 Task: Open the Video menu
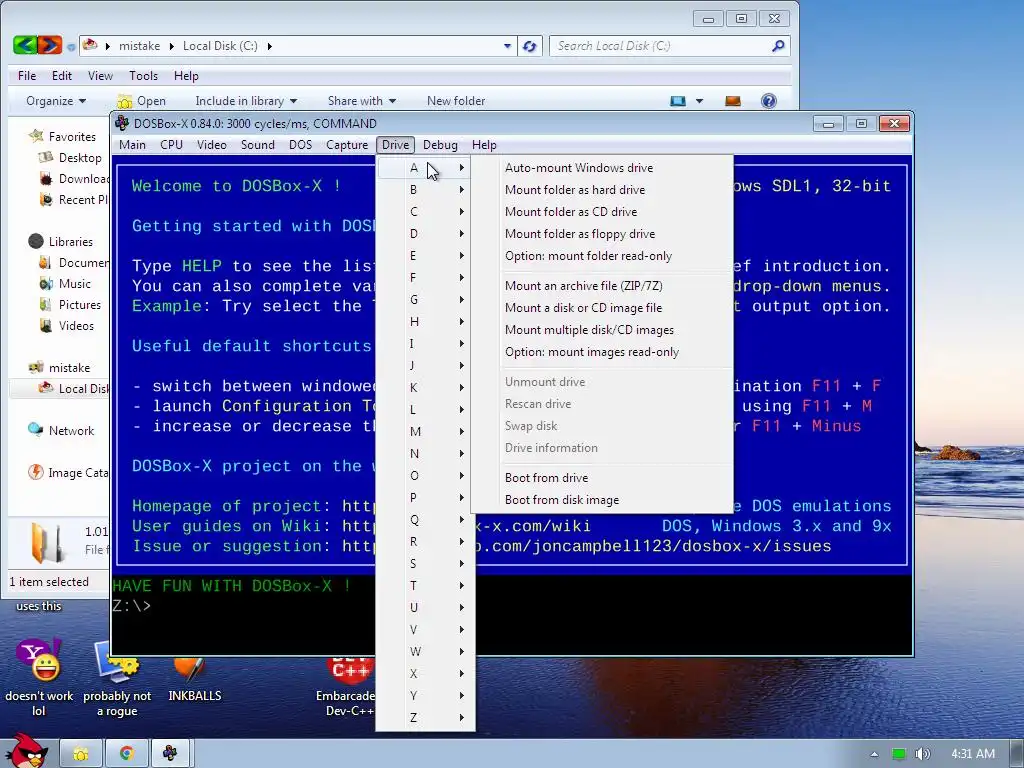[212, 145]
